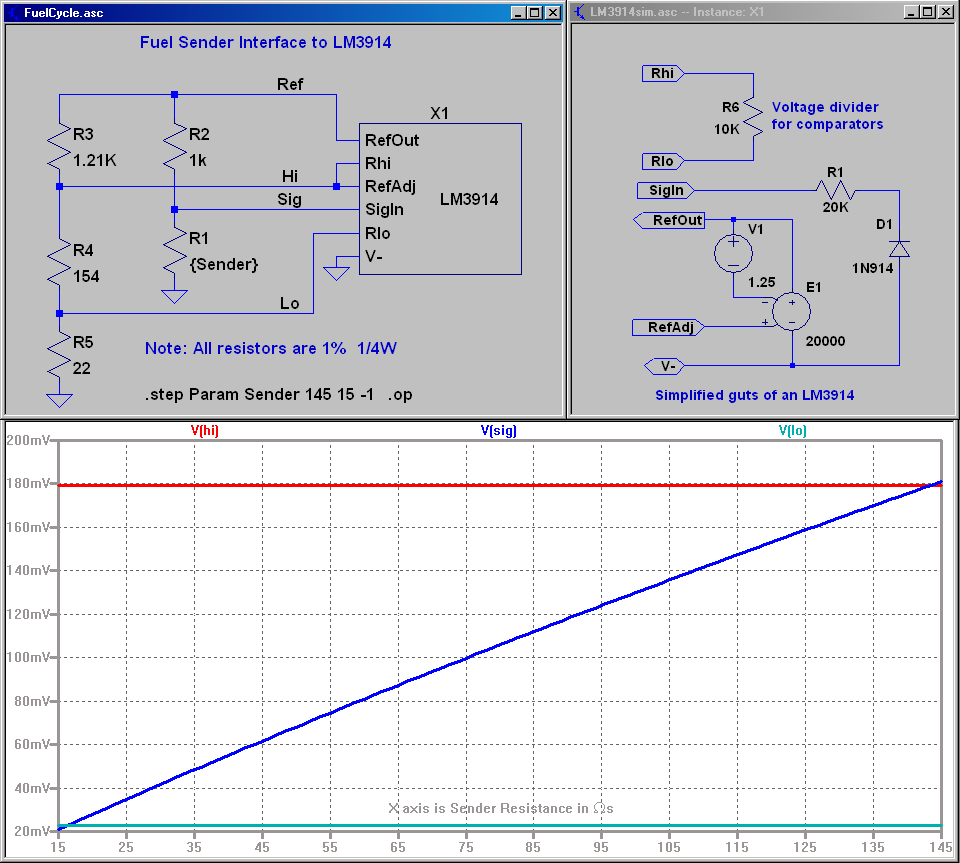This screenshot has width=960, height=863.
Task: Select the R5 resistor symbol in FuelCycle schematic
Action: [59, 354]
